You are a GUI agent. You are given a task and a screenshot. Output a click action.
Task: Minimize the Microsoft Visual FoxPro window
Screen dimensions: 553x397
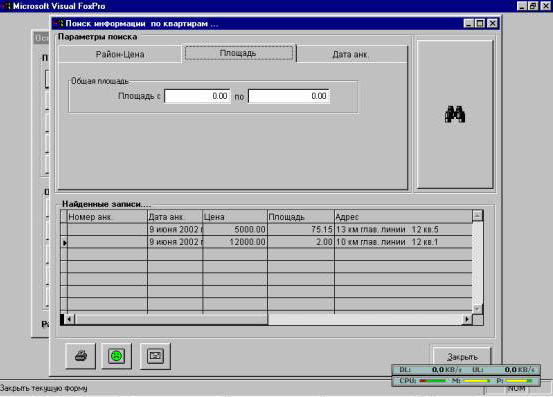[522, 6]
